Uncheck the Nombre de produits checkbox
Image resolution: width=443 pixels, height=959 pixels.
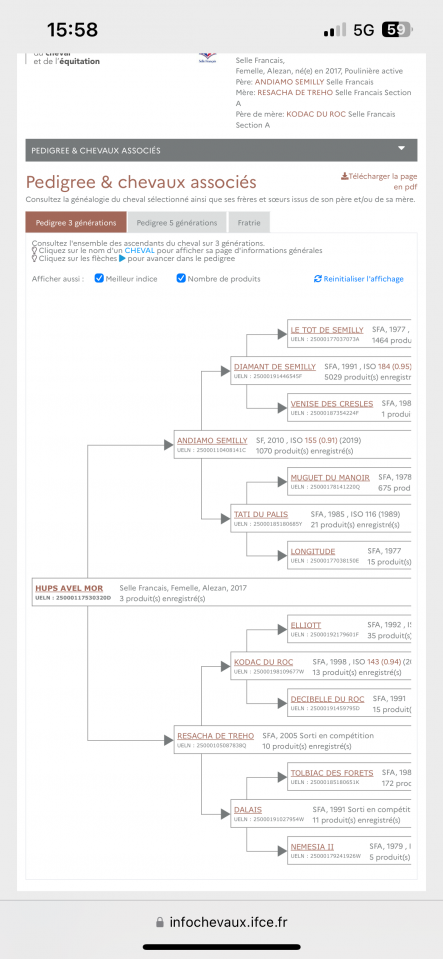click(181, 278)
